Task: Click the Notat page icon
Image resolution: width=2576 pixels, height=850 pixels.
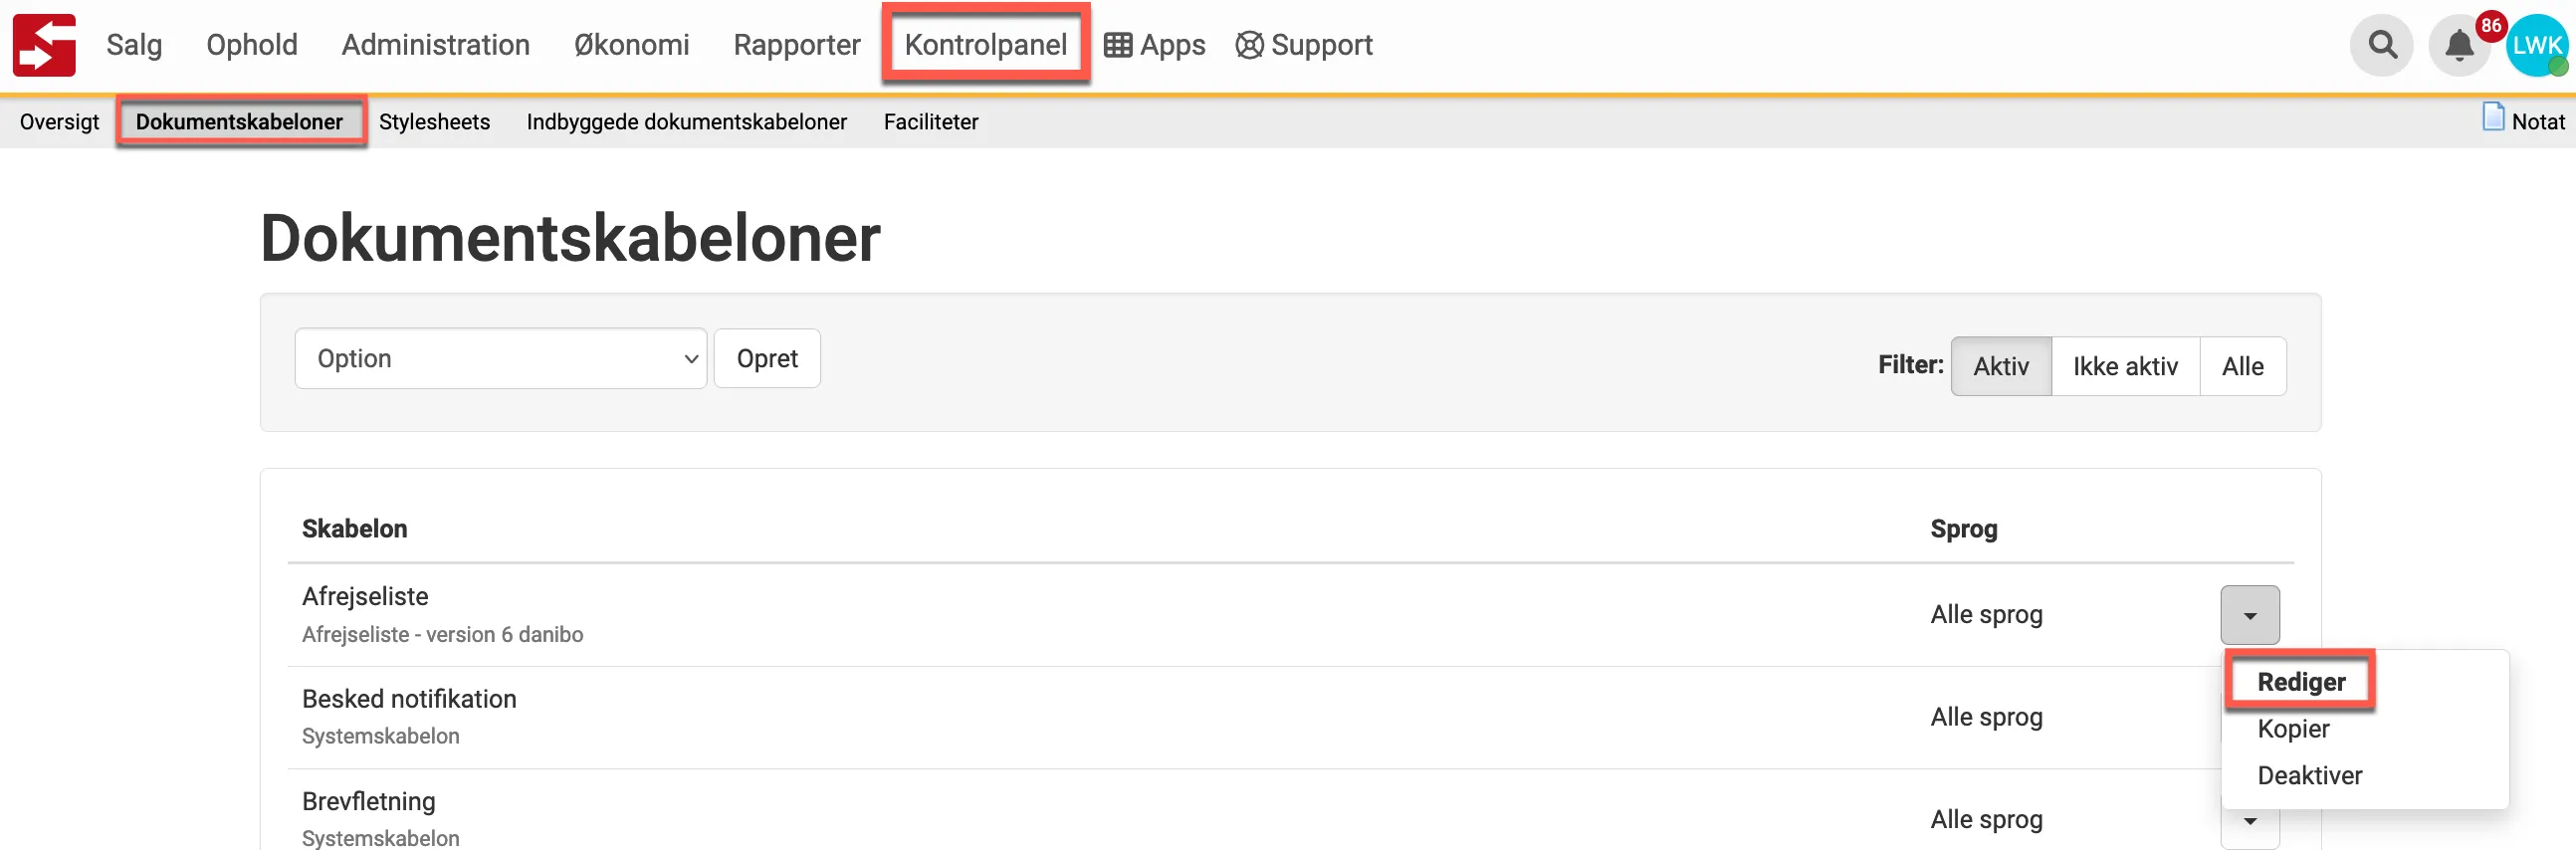Action: point(2493,118)
